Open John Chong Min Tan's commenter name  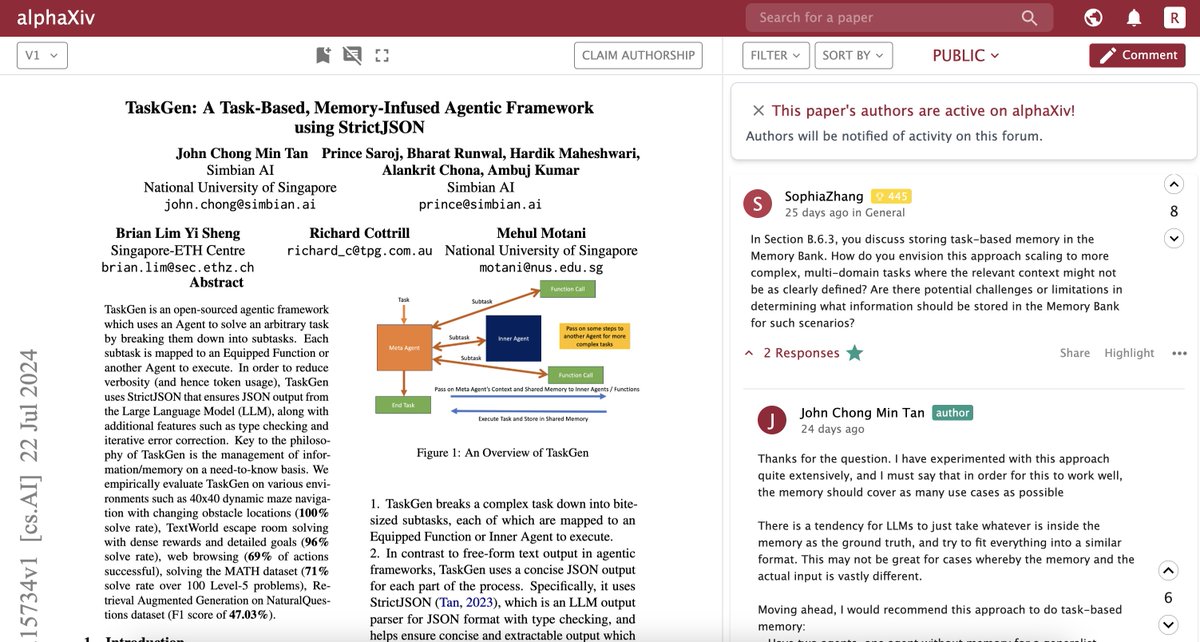(862, 412)
